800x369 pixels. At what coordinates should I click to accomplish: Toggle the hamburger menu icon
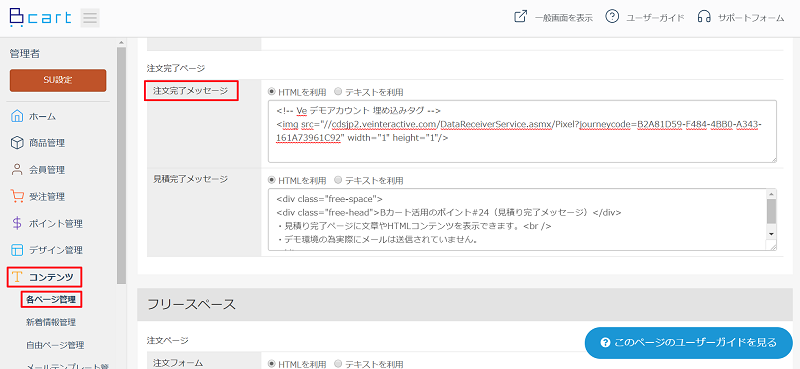point(90,18)
